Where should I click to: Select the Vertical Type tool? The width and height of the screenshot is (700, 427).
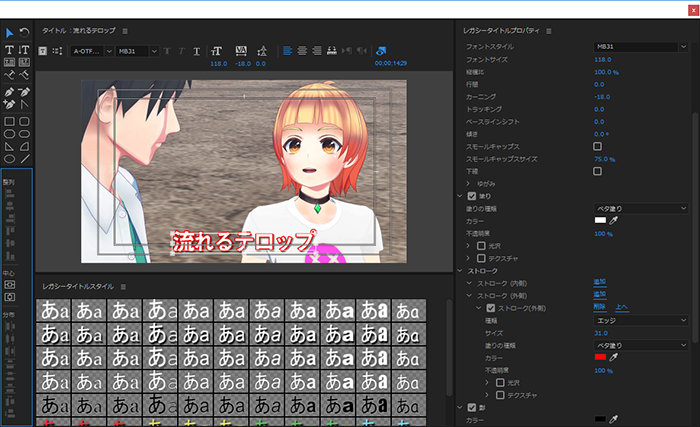[x=24, y=50]
